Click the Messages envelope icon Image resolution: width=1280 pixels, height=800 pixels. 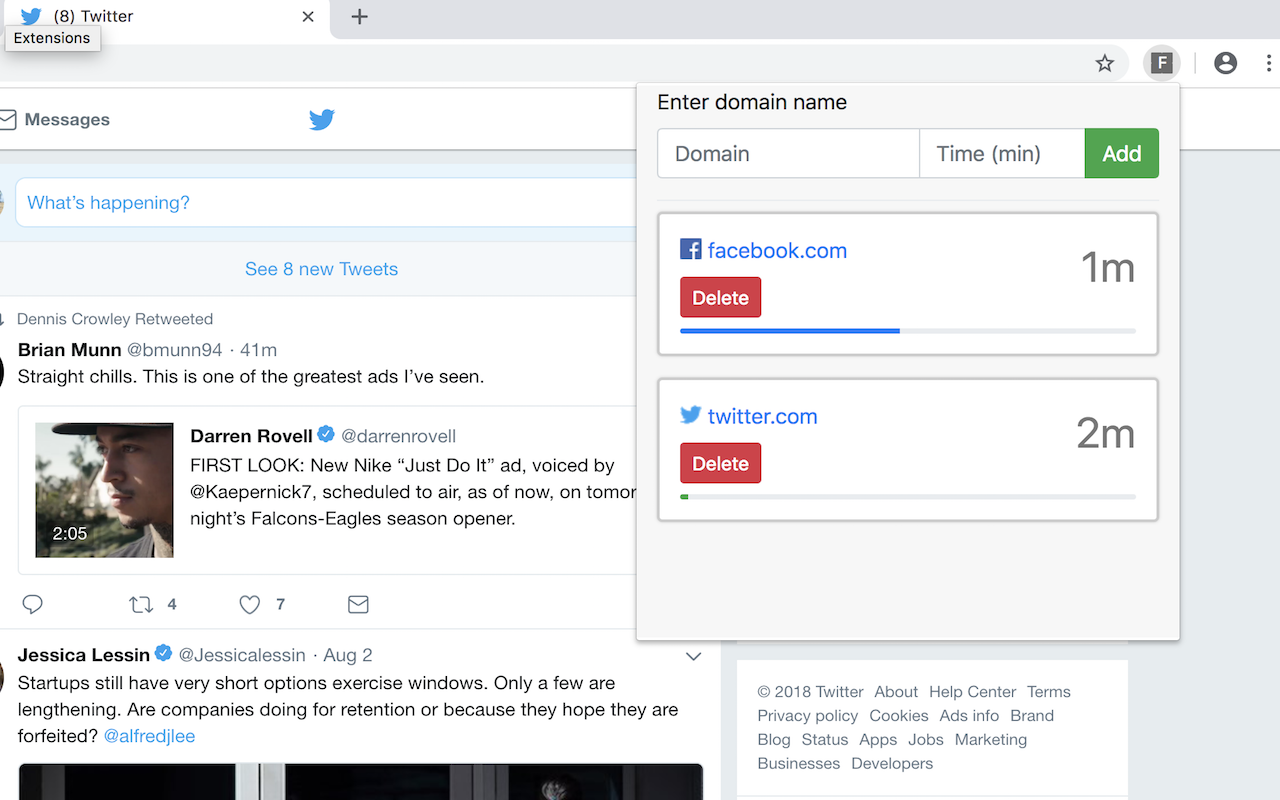tap(8, 120)
